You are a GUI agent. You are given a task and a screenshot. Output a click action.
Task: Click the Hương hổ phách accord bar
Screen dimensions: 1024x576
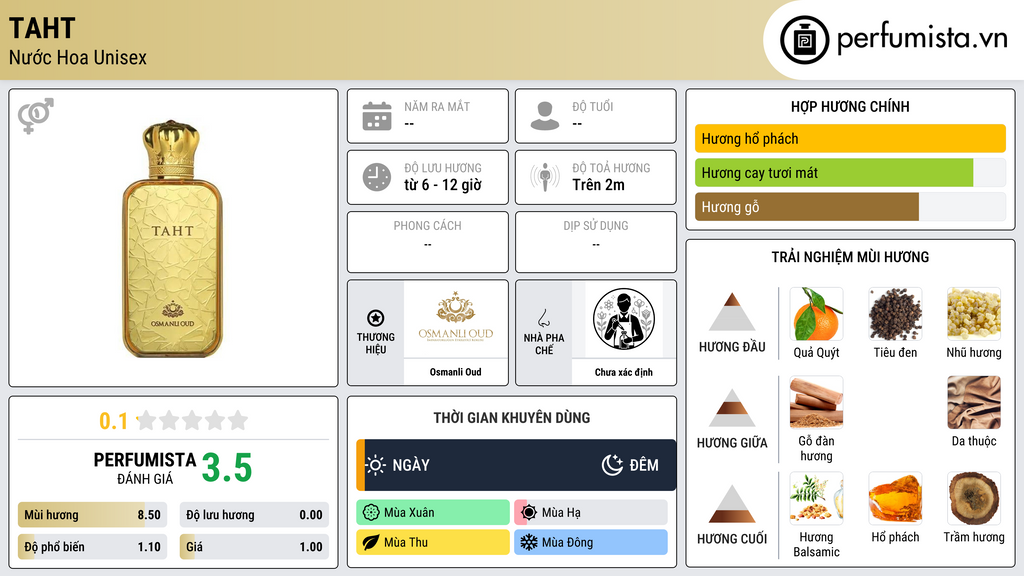click(850, 138)
